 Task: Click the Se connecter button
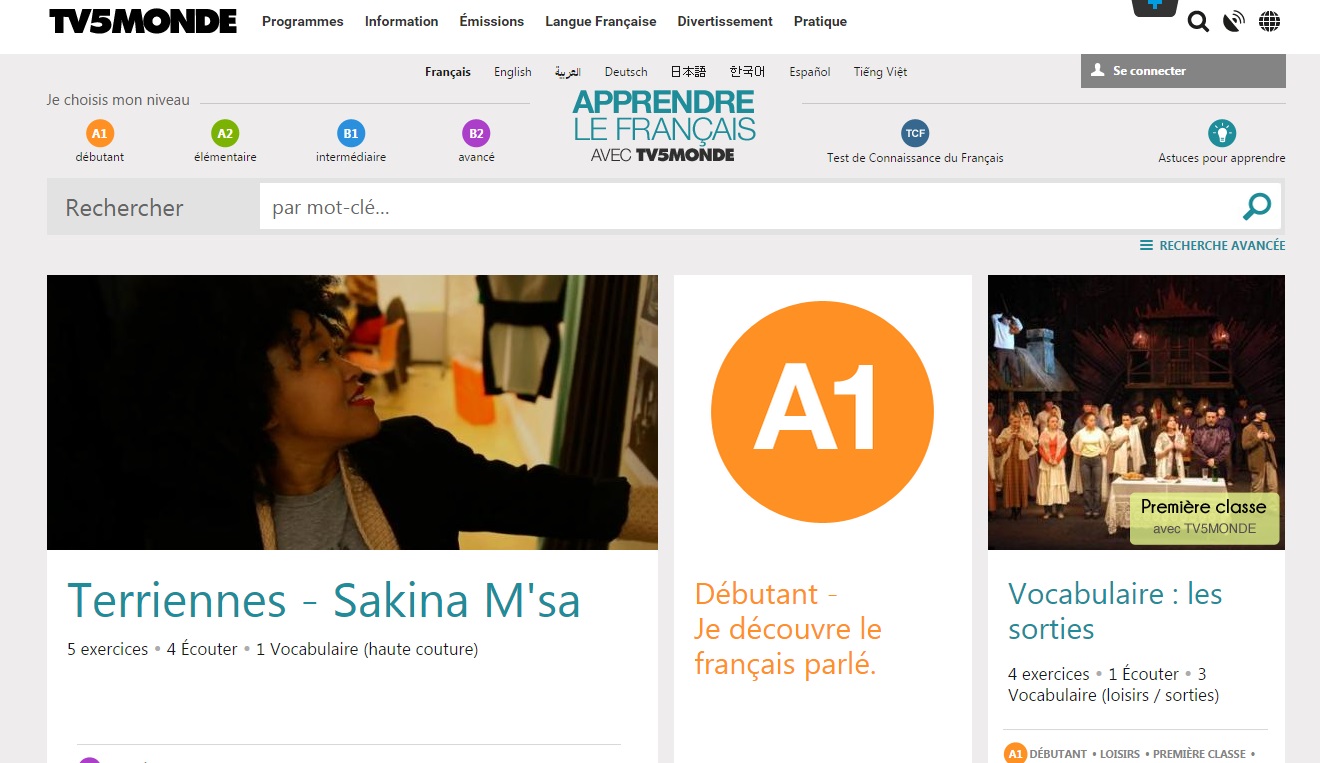pos(1183,71)
